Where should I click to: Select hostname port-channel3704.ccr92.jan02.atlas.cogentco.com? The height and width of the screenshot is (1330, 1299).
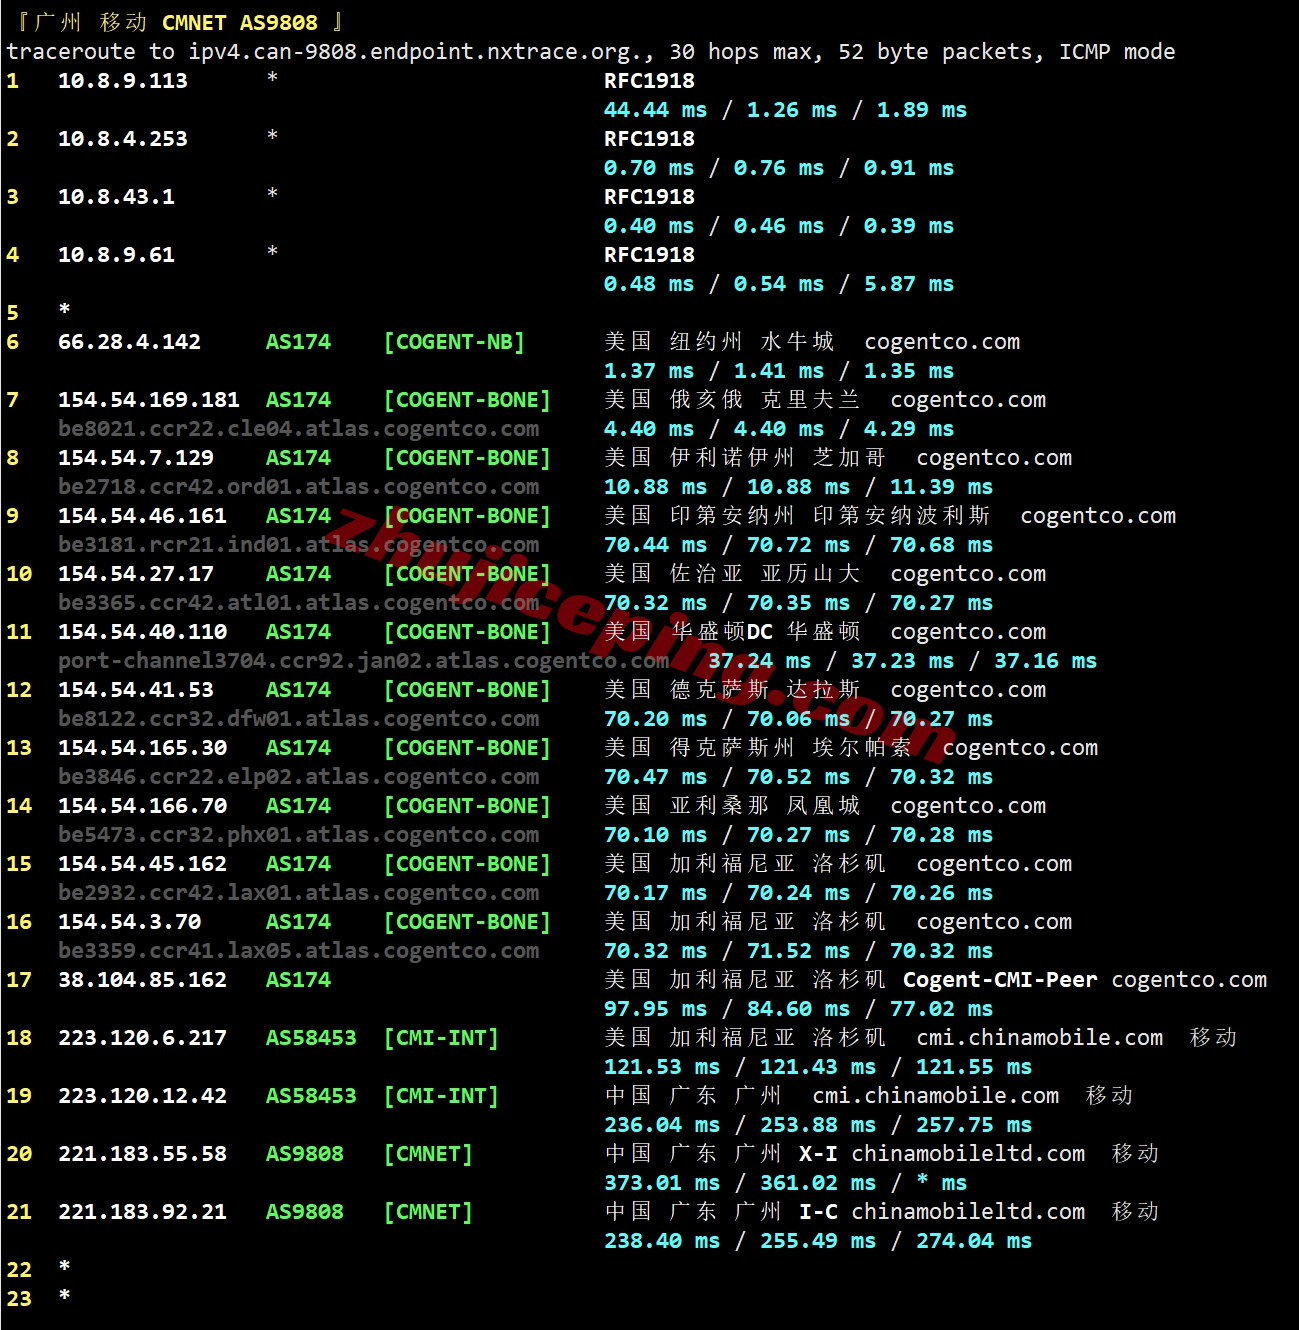(x=363, y=661)
